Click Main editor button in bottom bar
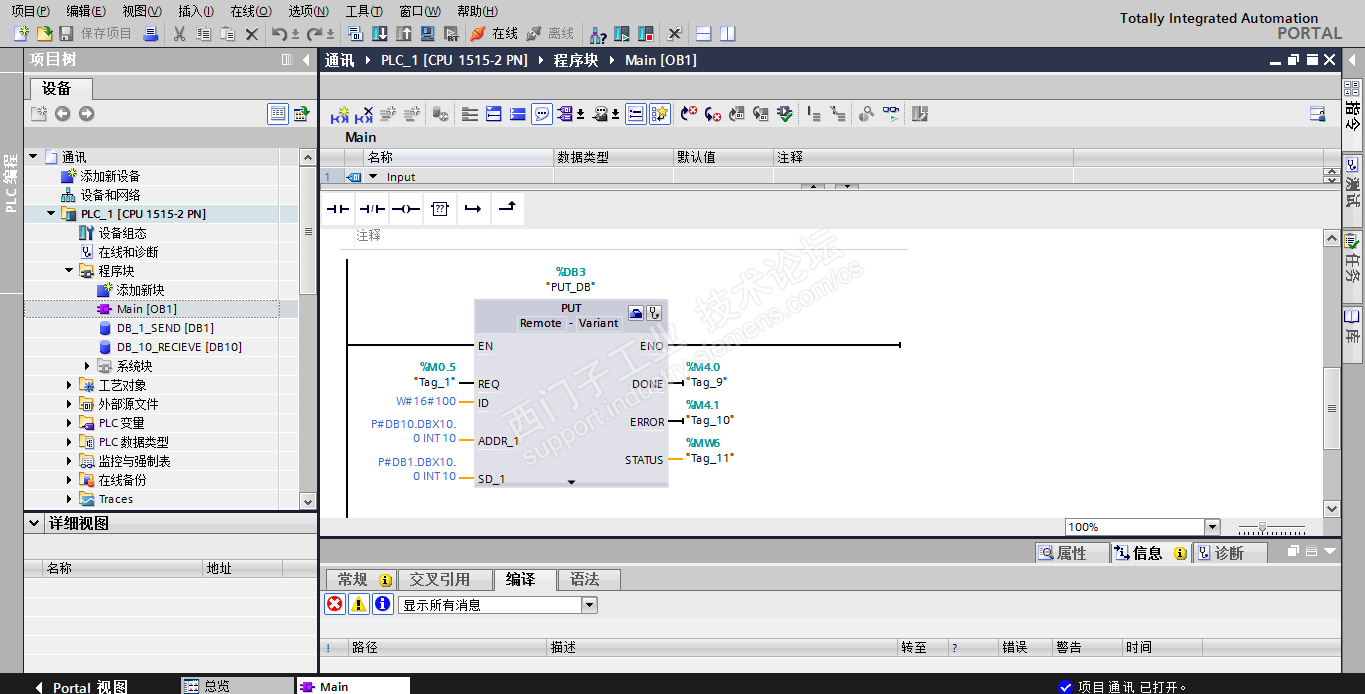 point(353,686)
